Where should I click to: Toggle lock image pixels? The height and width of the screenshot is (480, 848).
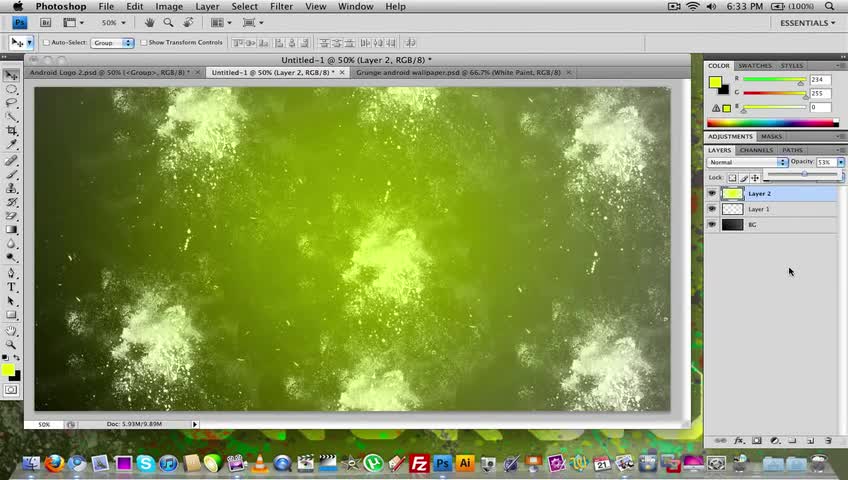pyautogui.click(x=744, y=178)
